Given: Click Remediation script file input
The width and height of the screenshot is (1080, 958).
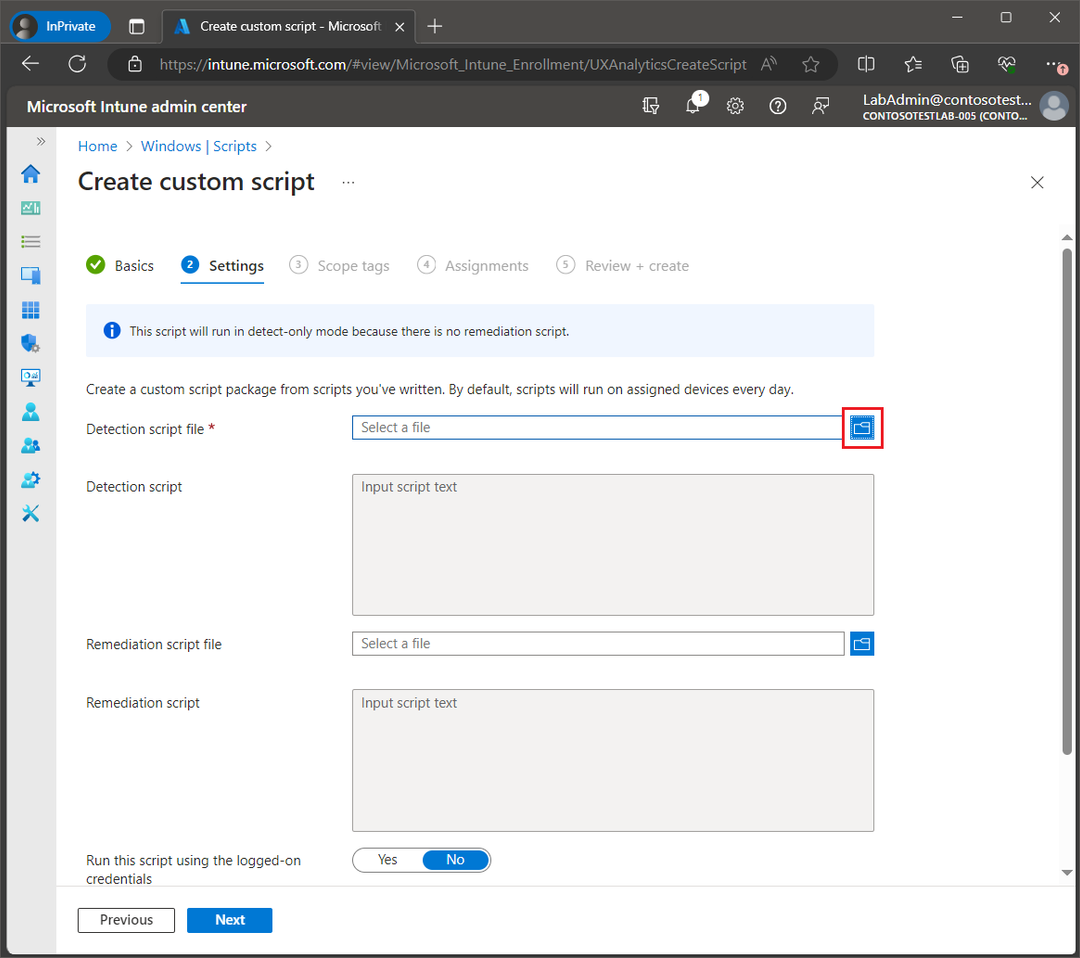Looking at the screenshot, I should click(598, 644).
